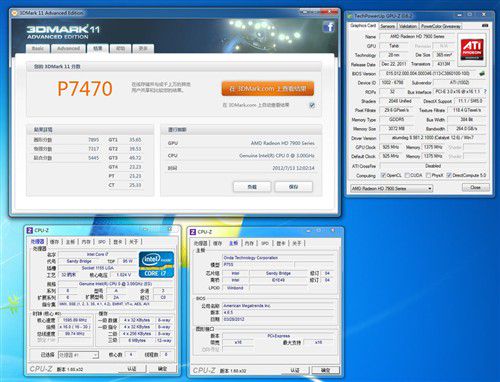Image resolution: width=500 pixels, height=382 pixels.
Task: Click the CT 25.33 result row
Action: (x=125, y=185)
